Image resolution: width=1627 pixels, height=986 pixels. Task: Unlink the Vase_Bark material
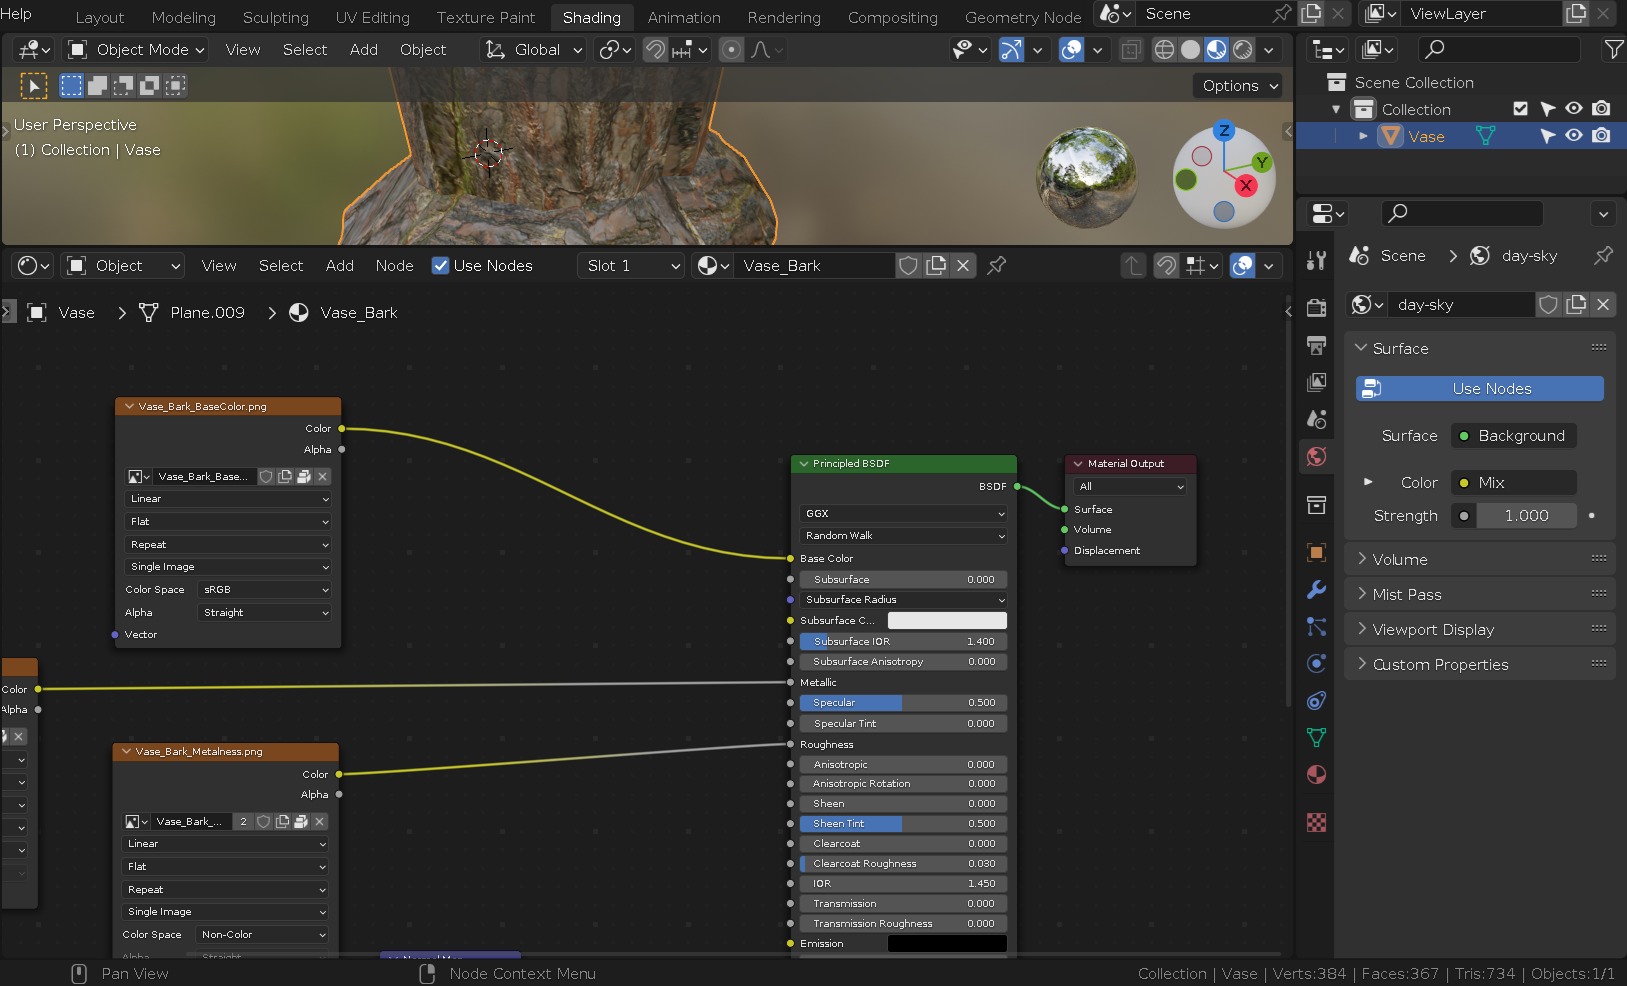point(963,265)
